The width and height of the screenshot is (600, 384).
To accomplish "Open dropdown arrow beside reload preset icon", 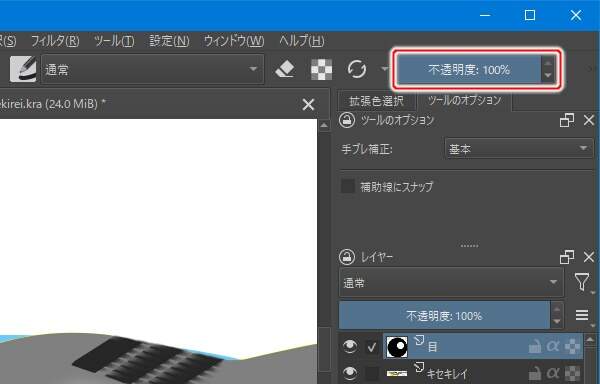I will pos(384,69).
